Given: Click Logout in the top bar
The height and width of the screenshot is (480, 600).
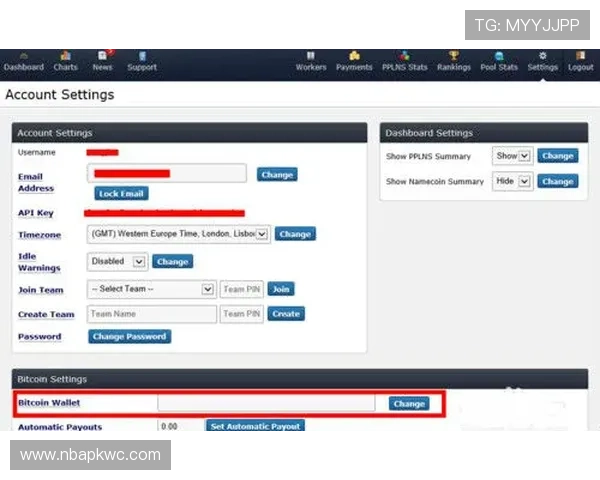Looking at the screenshot, I should click(580, 61).
